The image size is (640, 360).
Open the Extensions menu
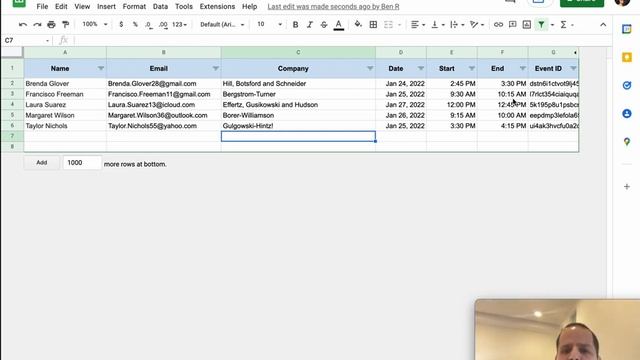(217, 7)
